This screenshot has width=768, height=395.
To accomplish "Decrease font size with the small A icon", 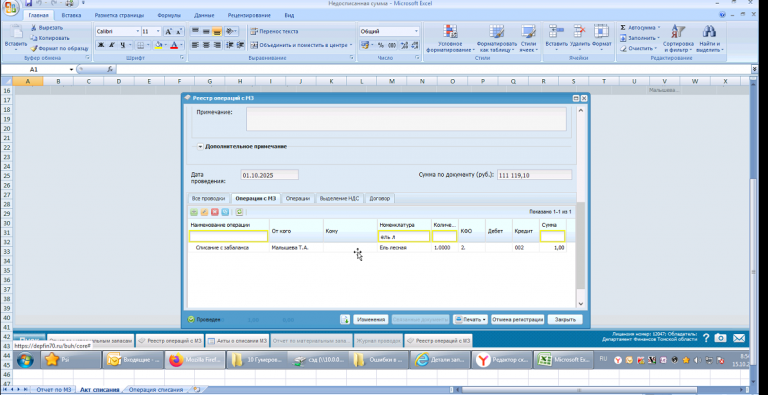I will coord(179,31).
